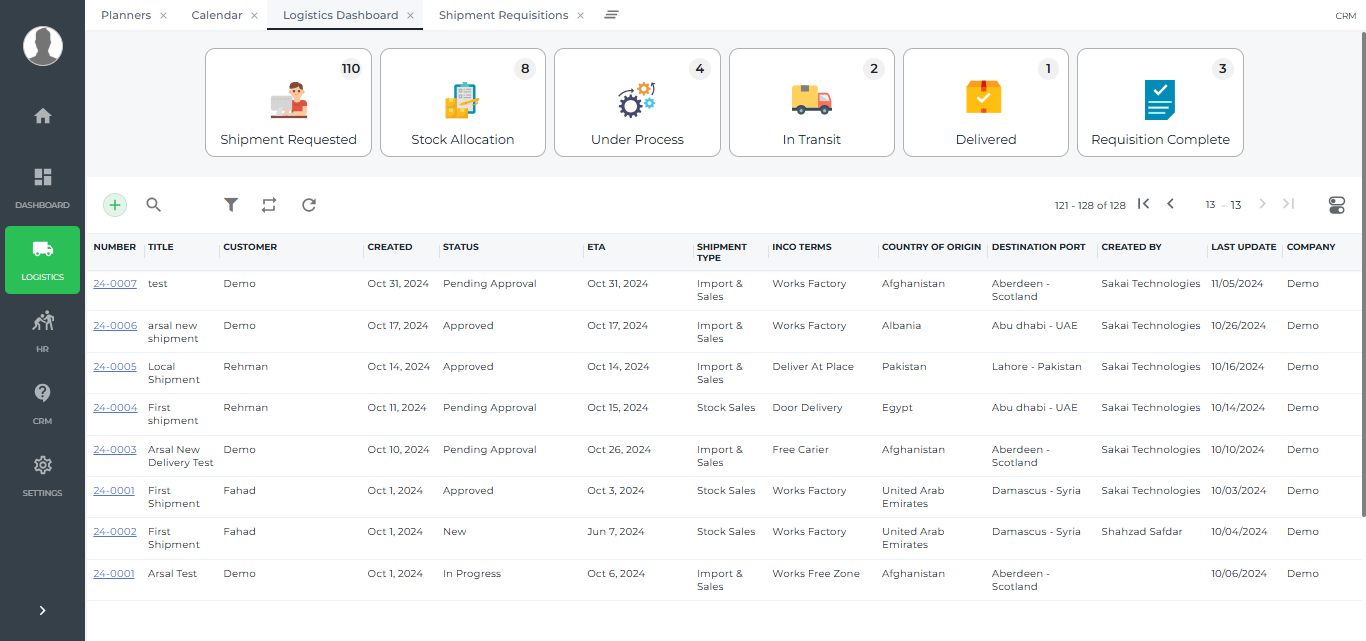Sort by DESTINATION PORT header
Image resolution: width=1366 pixels, height=641 pixels.
pos(1038,247)
